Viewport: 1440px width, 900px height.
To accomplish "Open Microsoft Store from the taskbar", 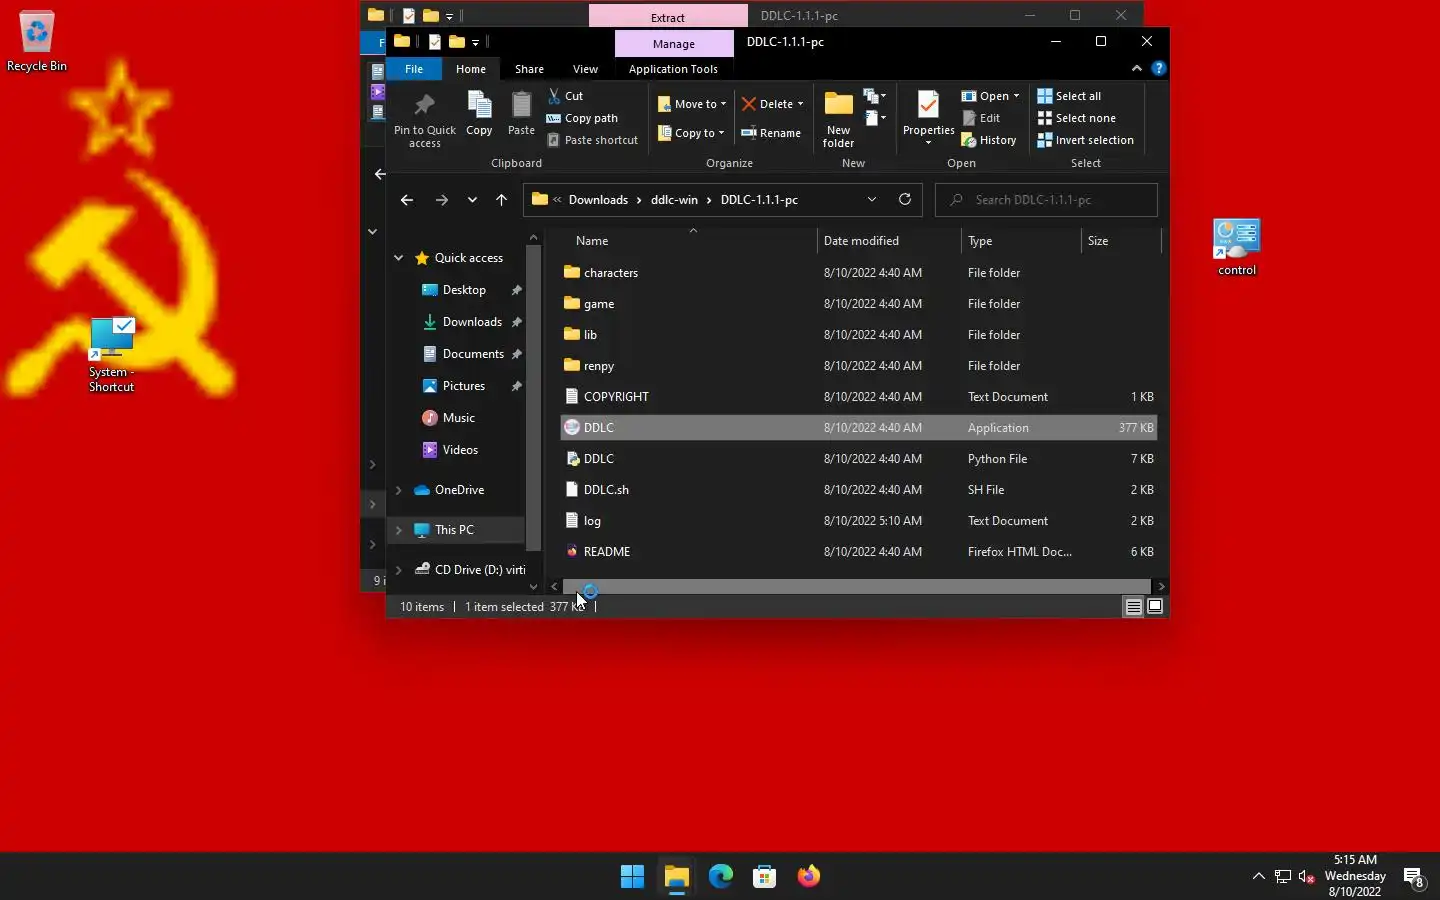I will pos(764,876).
